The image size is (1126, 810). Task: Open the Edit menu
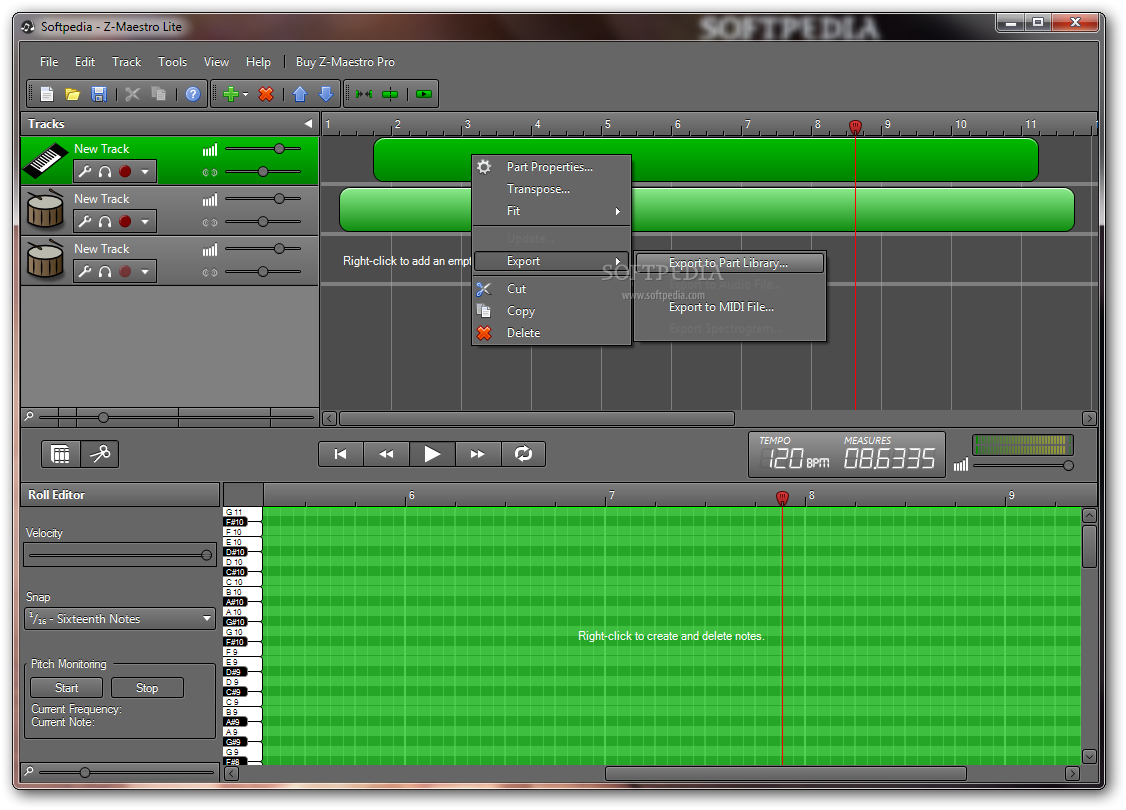pyautogui.click(x=85, y=62)
